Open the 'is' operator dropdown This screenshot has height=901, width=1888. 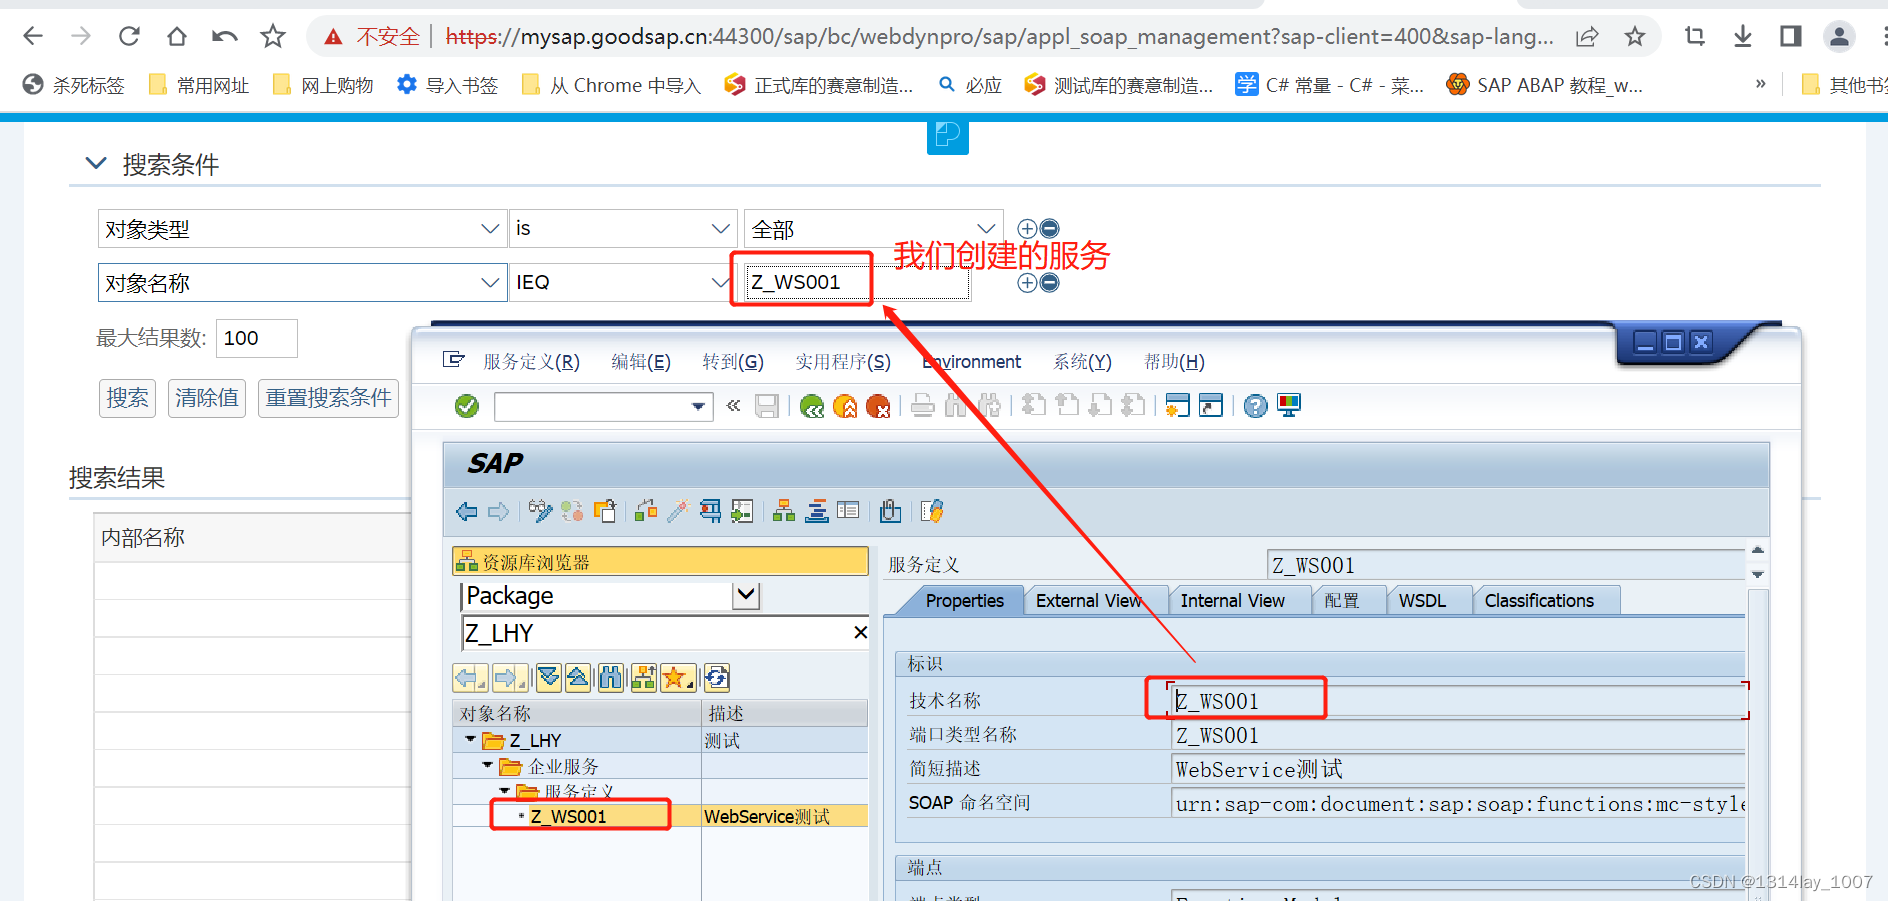720,229
